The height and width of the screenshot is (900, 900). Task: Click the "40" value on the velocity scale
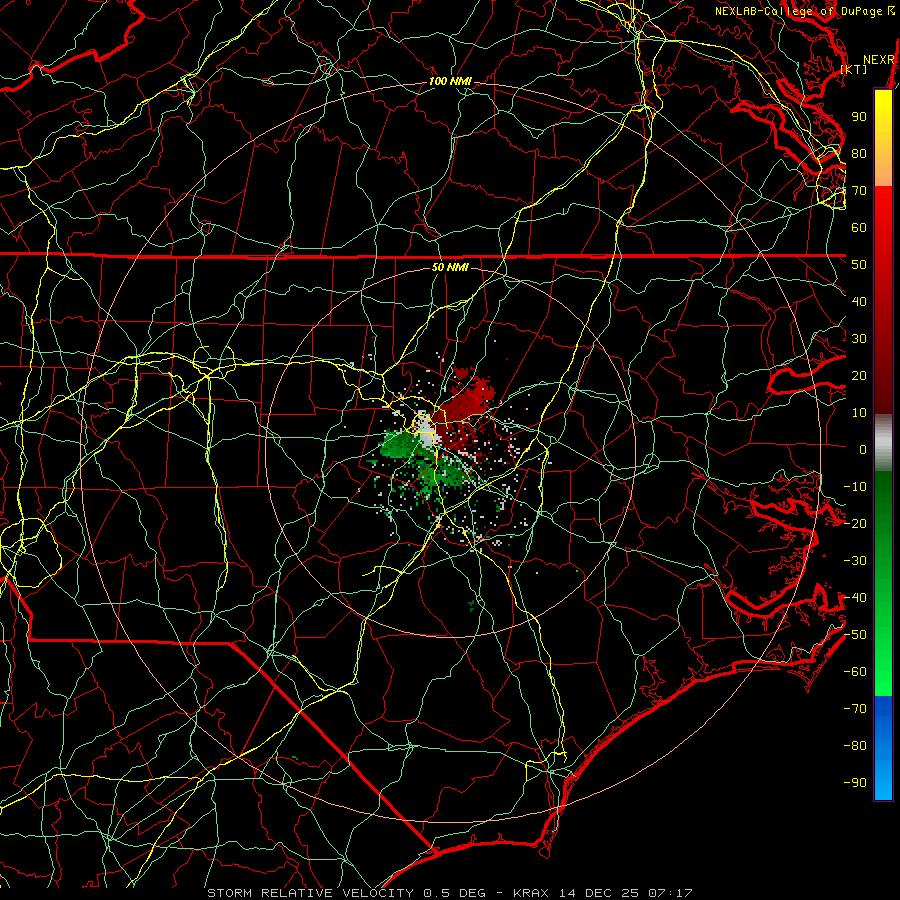859,301
